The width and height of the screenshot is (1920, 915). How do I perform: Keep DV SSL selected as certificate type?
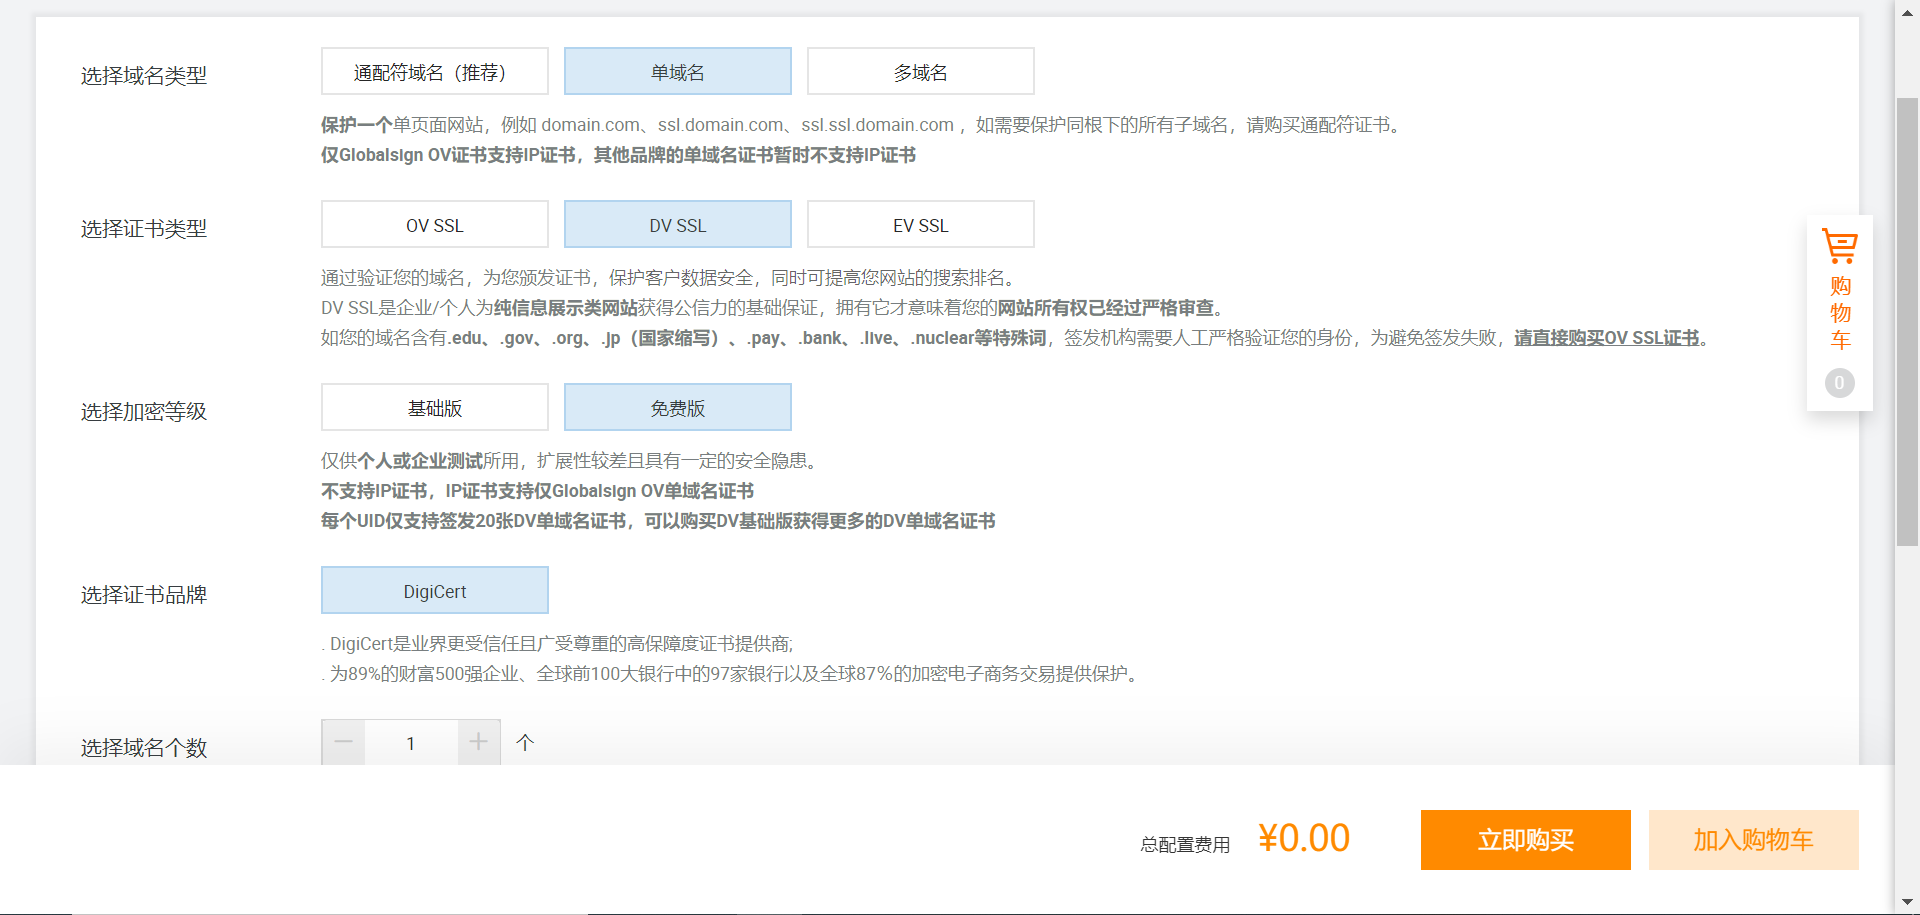pyautogui.click(x=677, y=224)
